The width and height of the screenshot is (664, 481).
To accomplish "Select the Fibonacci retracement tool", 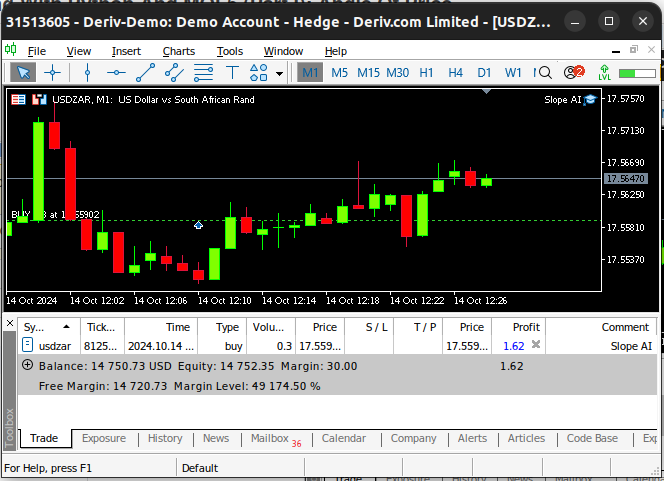I will 203,73.
